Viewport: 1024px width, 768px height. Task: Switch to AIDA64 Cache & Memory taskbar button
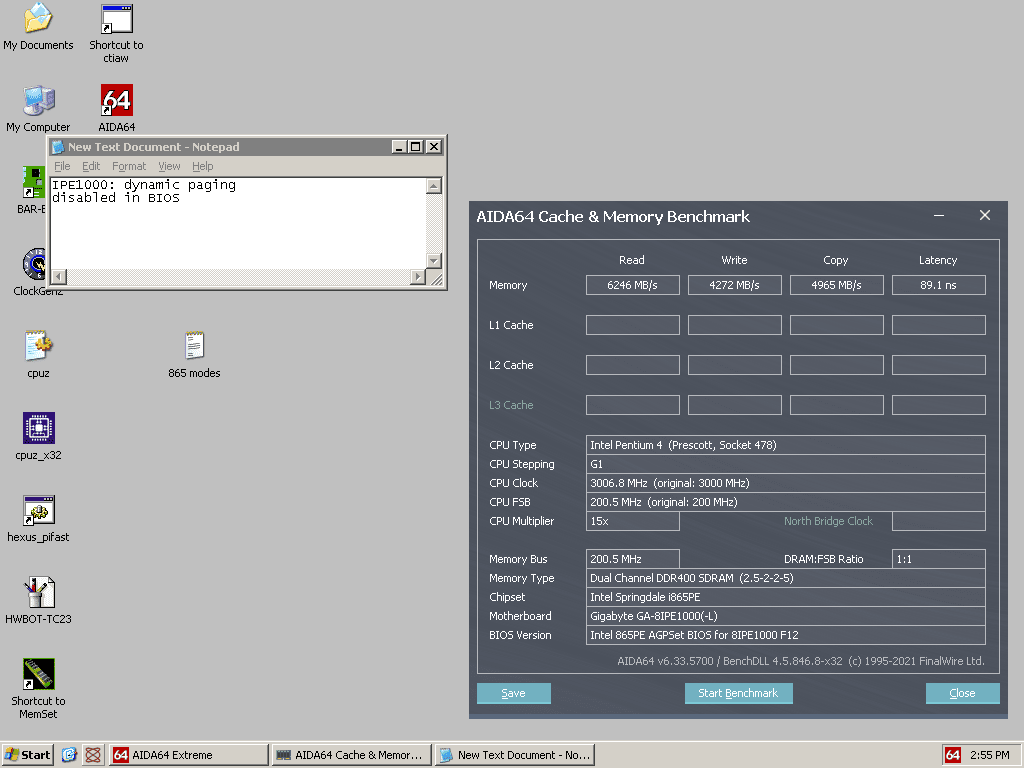(351, 755)
